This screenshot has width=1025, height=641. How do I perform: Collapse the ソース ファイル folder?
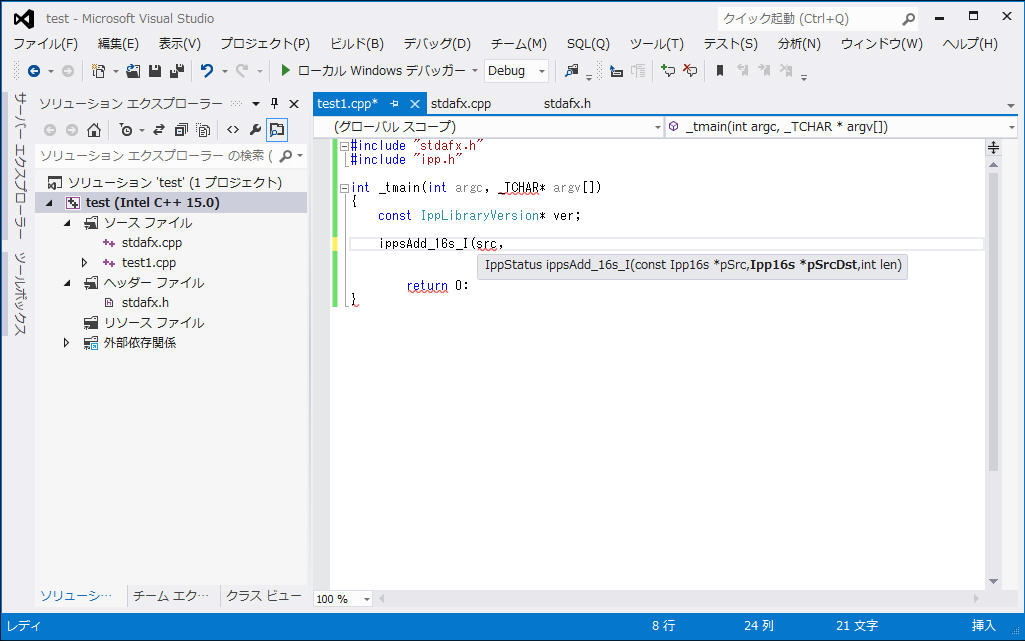(x=67, y=223)
